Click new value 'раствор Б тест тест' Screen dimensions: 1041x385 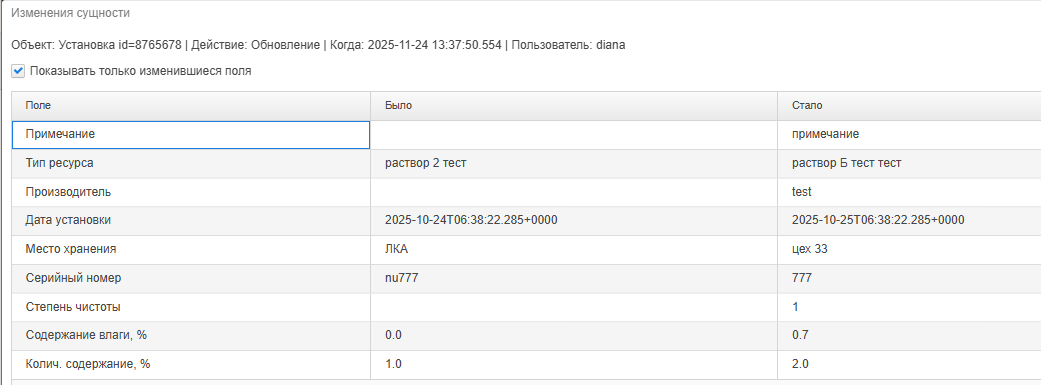click(846, 163)
